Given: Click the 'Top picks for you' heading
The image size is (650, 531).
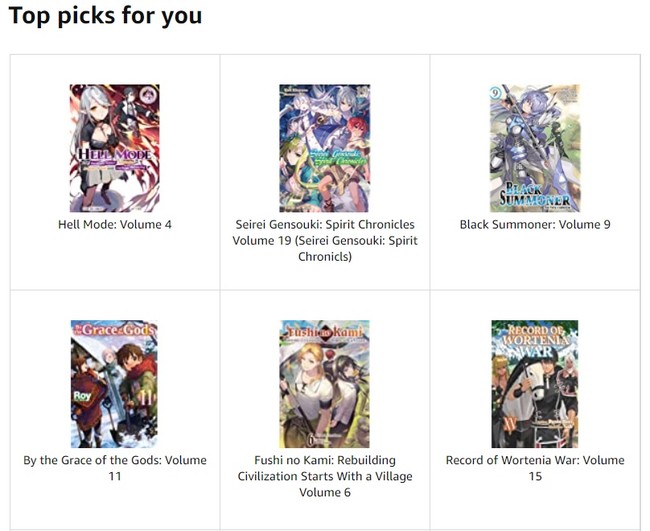Looking at the screenshot, I should tap(105, 16).
